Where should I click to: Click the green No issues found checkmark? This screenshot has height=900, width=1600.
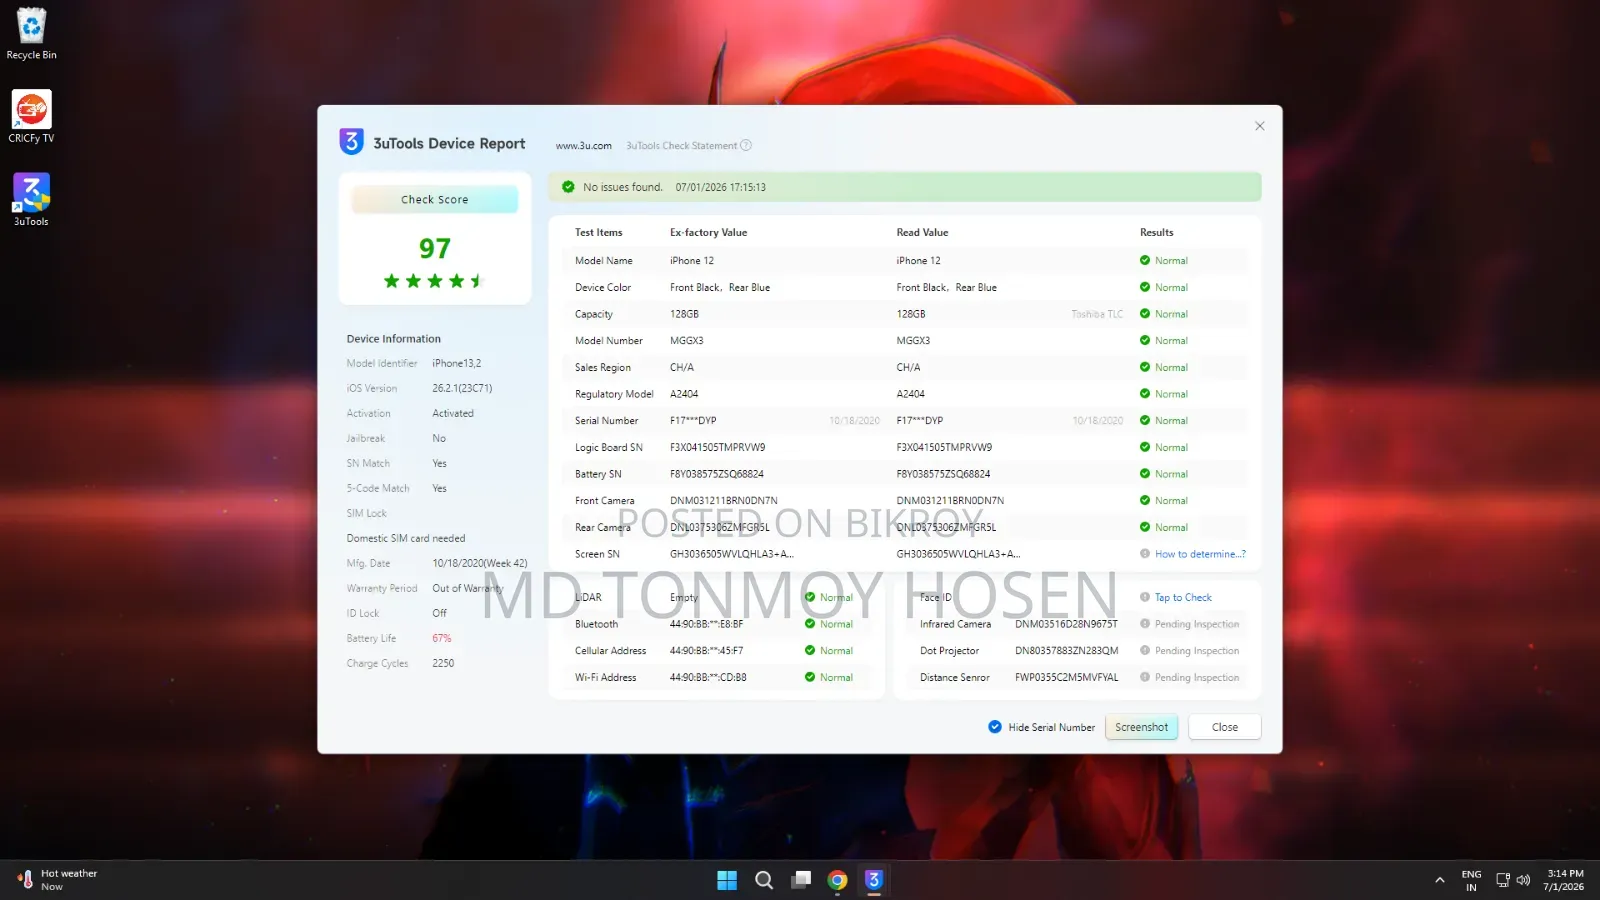(x=568, y=187)
